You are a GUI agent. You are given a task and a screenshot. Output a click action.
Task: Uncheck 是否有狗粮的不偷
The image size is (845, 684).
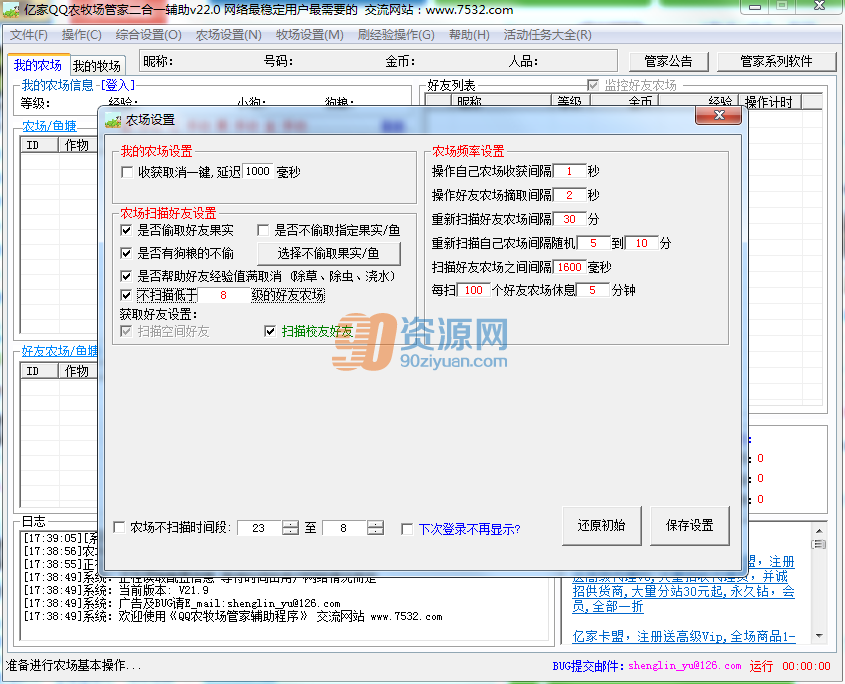(126, 253)
